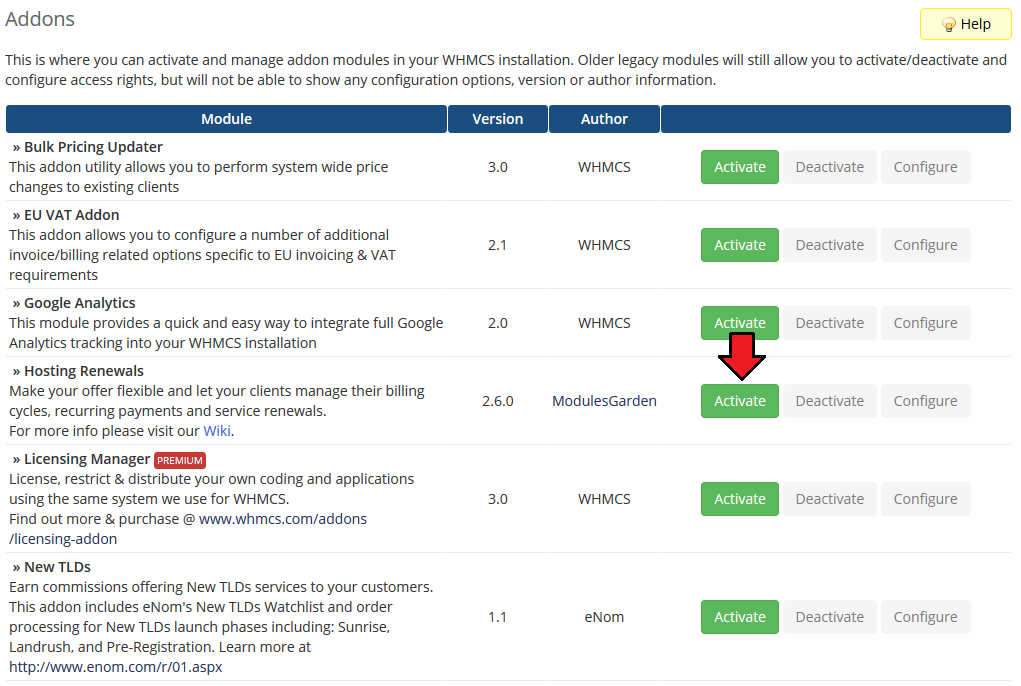Click the eNom author cell

604,617
